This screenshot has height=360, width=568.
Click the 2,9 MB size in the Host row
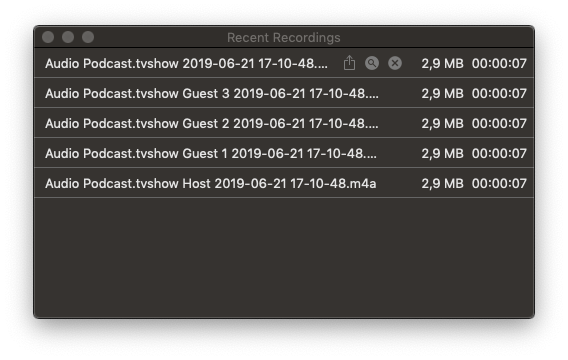[x=442, y=184]
